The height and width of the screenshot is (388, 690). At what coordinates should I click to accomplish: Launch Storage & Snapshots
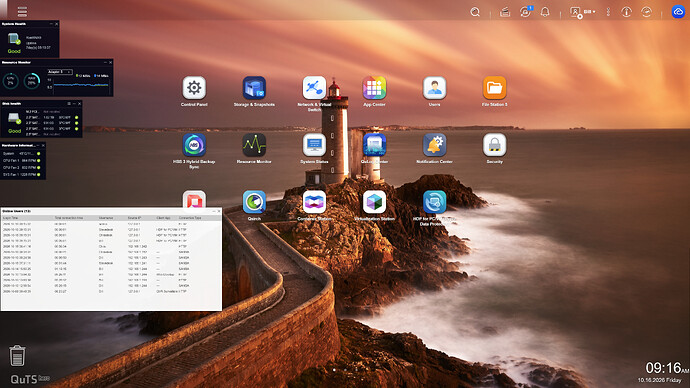tap(254, 88)
